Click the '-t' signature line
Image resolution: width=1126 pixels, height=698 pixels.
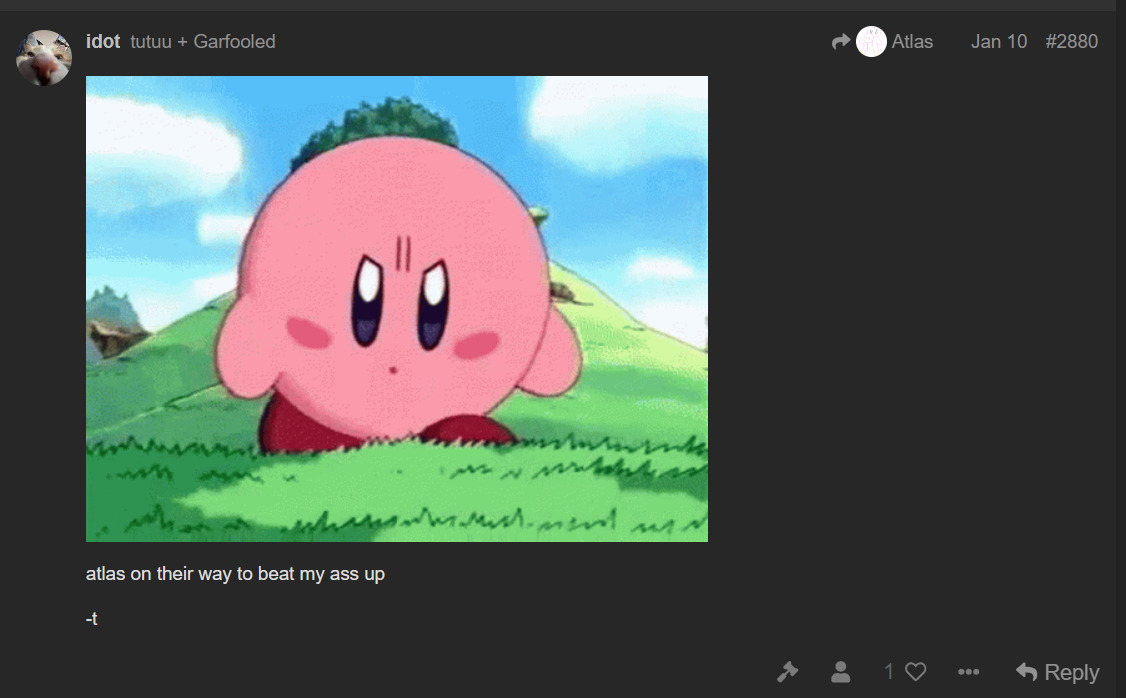[91, 618]
